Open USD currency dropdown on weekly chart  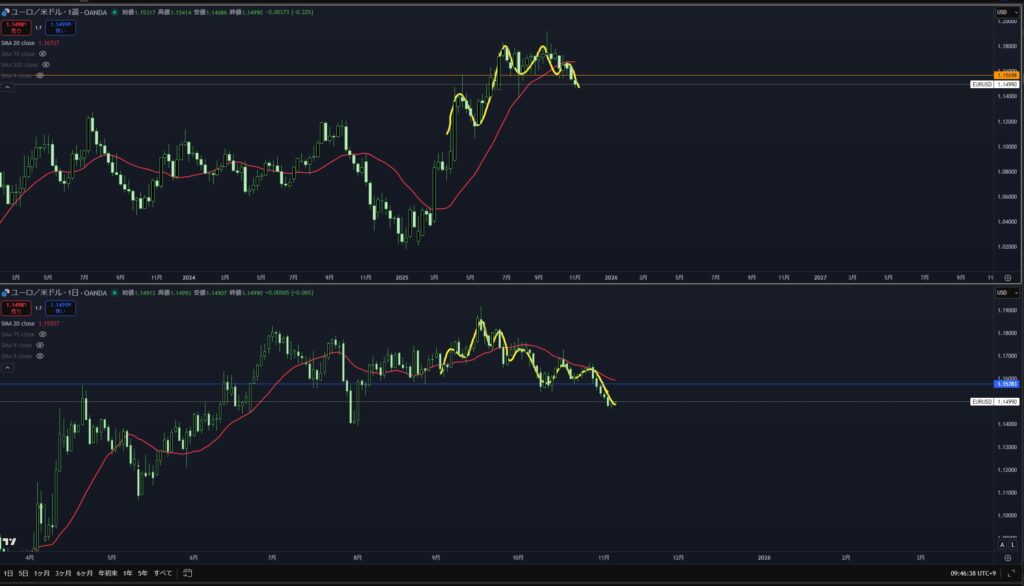pos(1002,12)
